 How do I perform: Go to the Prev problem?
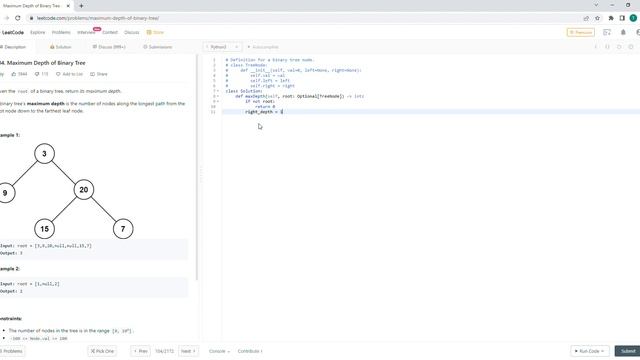pyautogui.click(x=140, y=351)
